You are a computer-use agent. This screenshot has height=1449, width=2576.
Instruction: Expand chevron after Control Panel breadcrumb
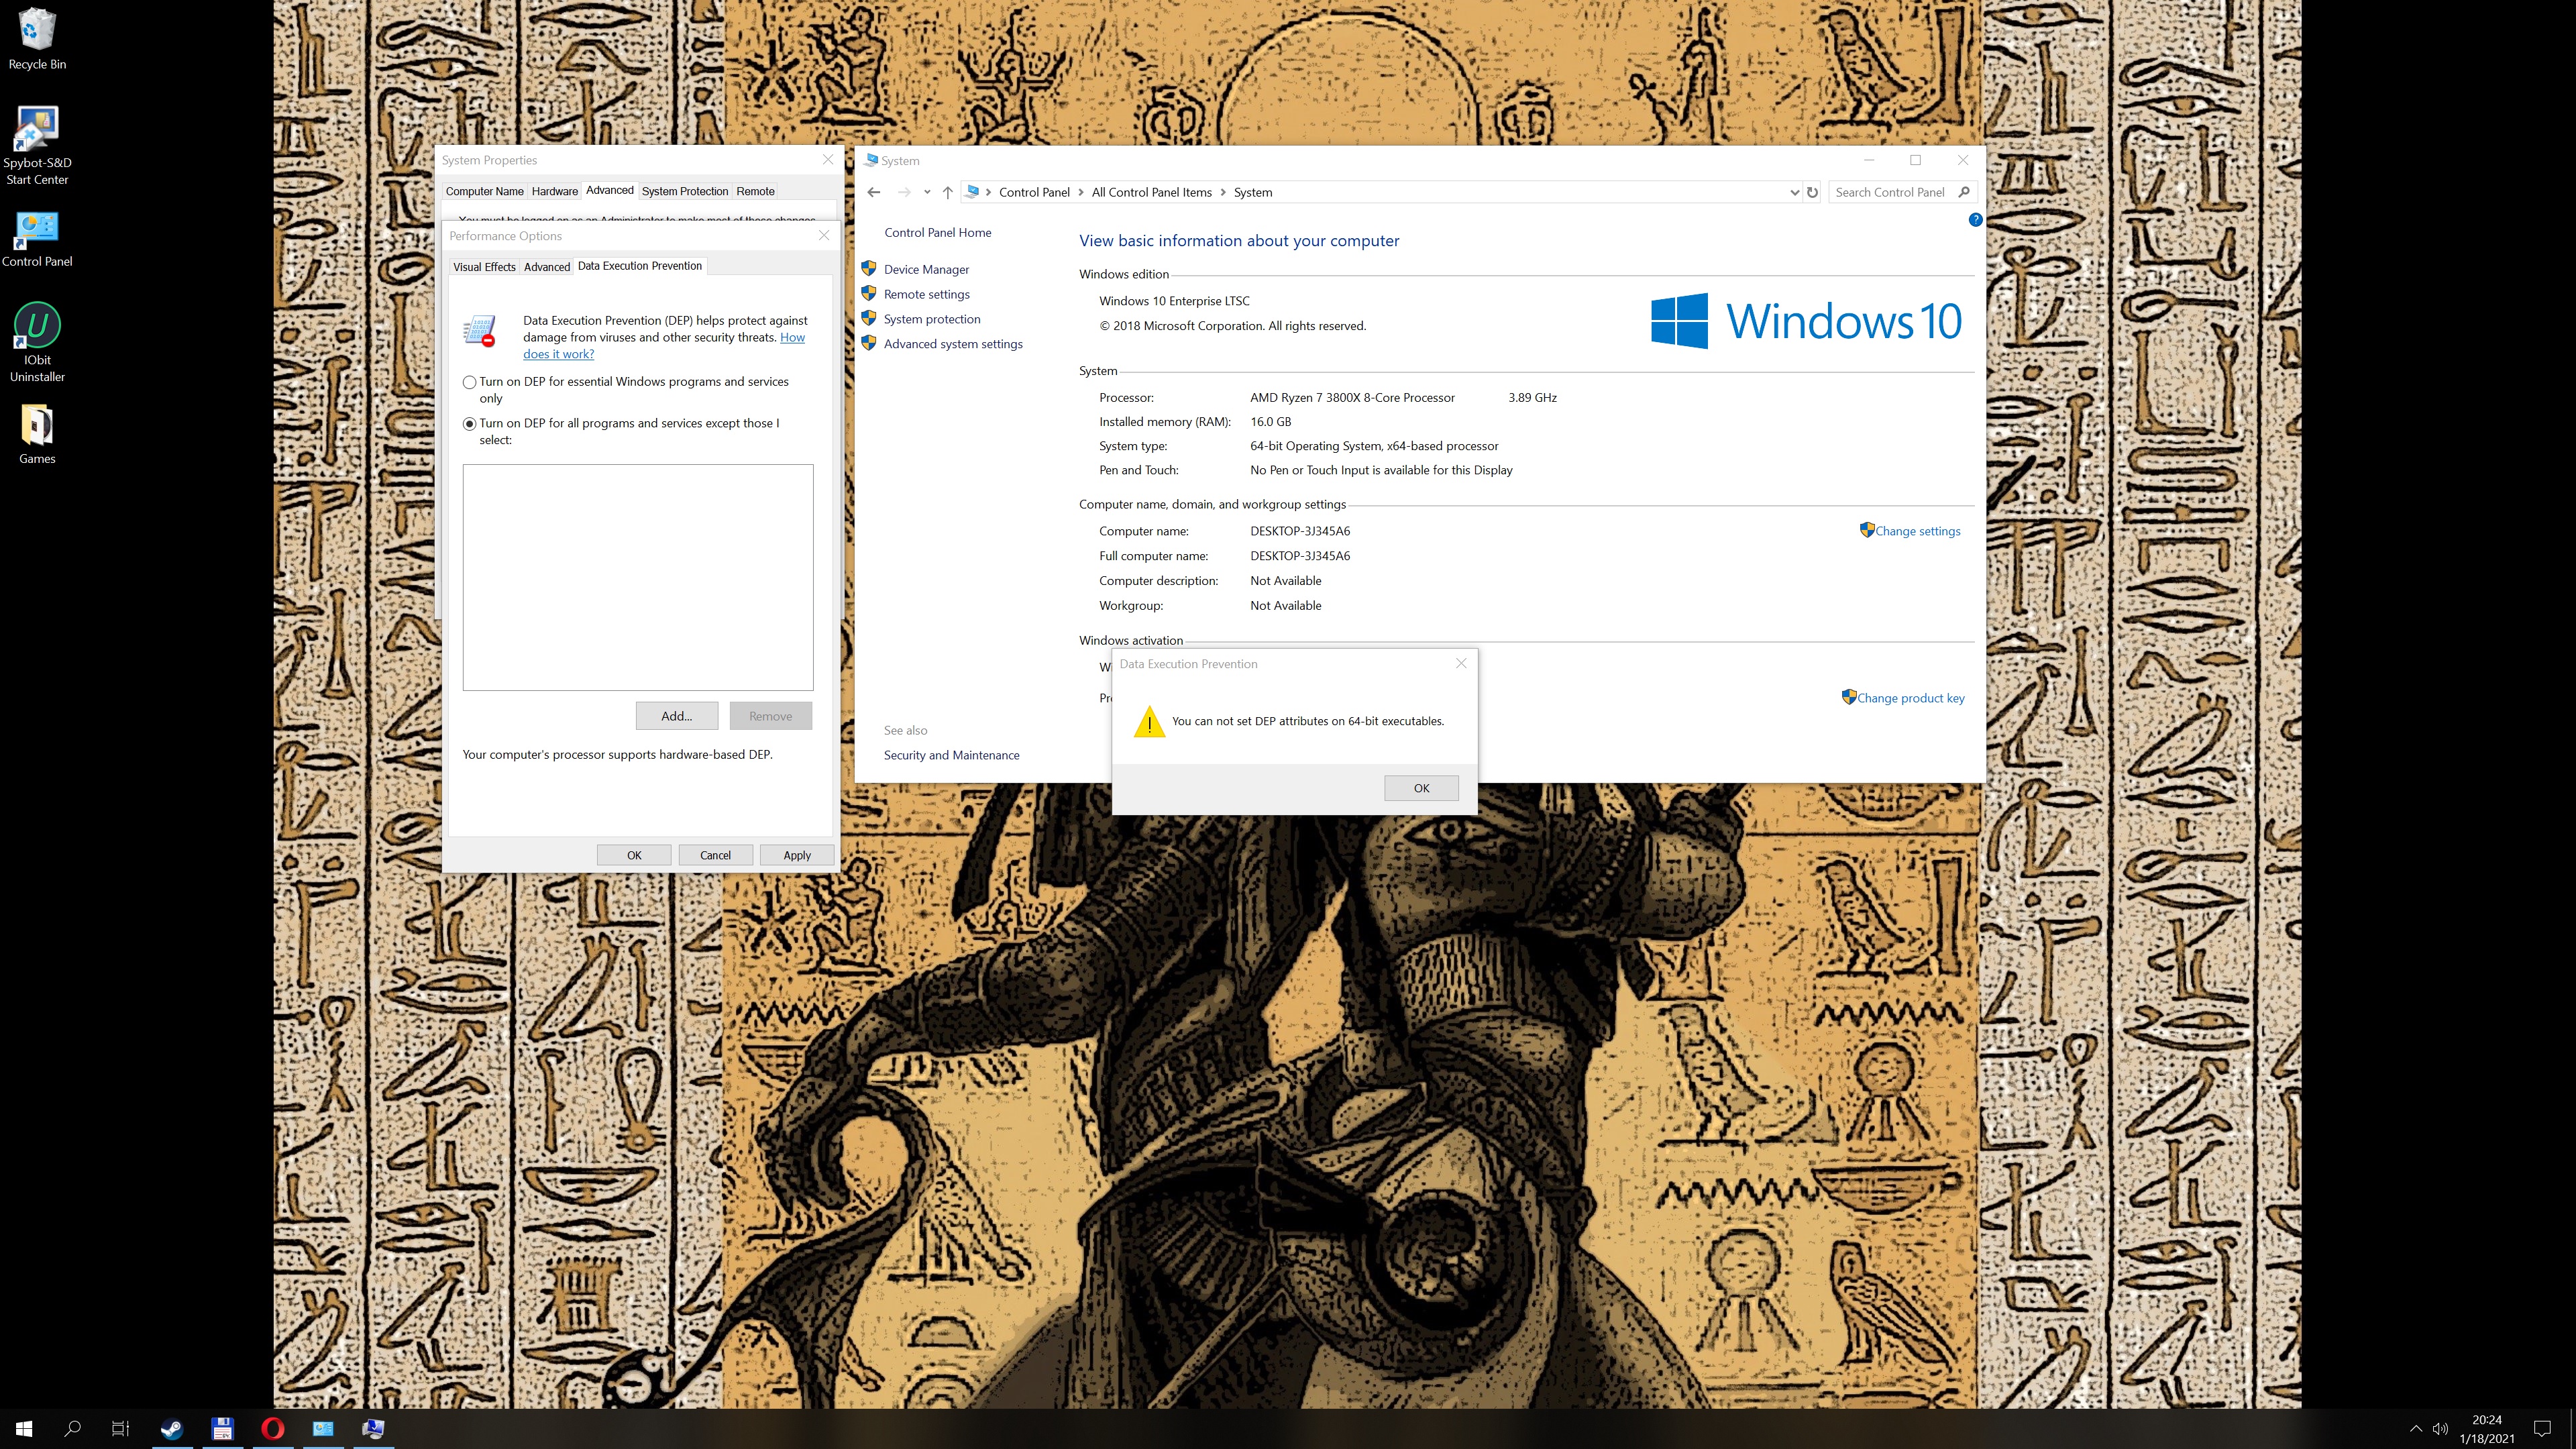[1080, 192]
